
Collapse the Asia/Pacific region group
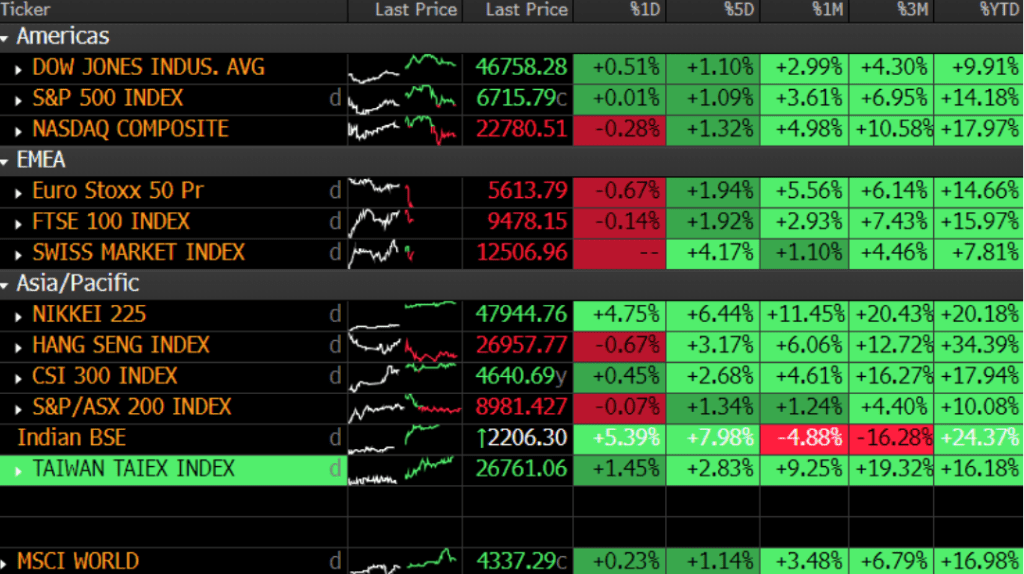[x=7, y=284]
